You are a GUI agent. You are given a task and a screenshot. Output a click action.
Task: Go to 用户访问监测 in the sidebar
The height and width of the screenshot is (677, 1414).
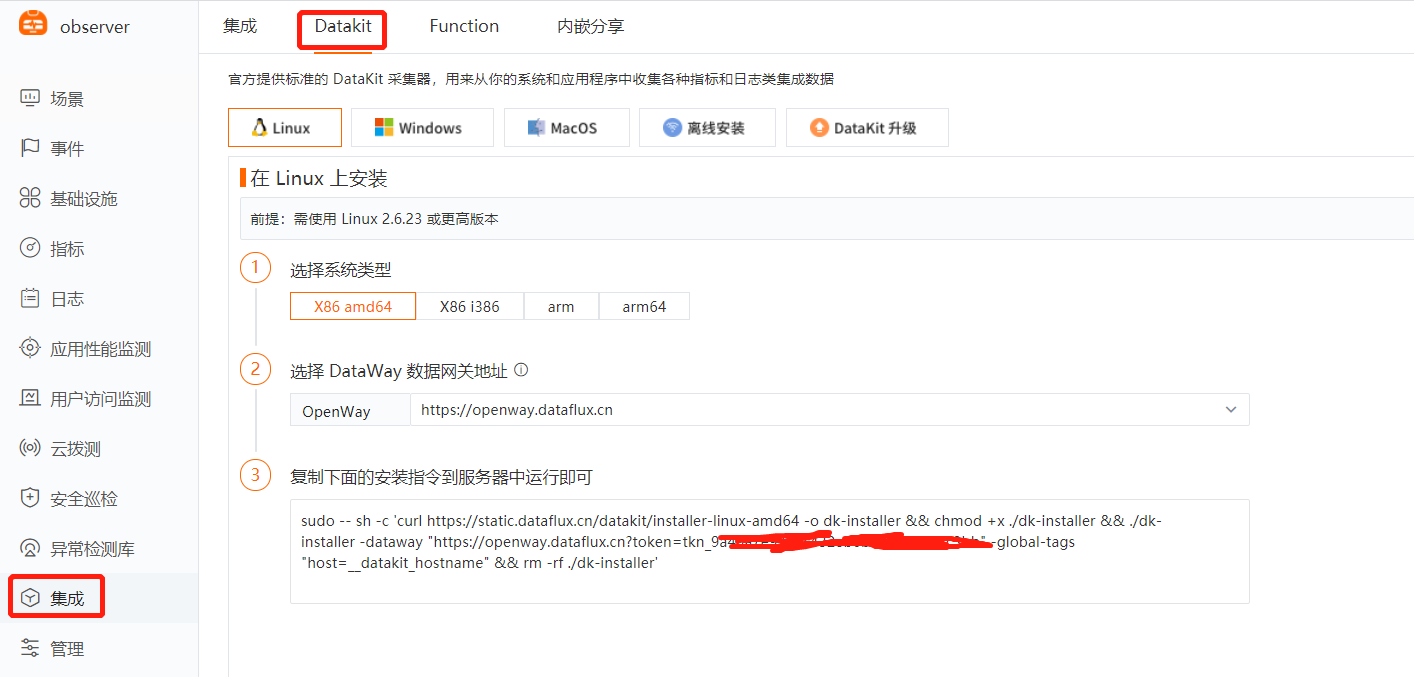click(101, 399)
